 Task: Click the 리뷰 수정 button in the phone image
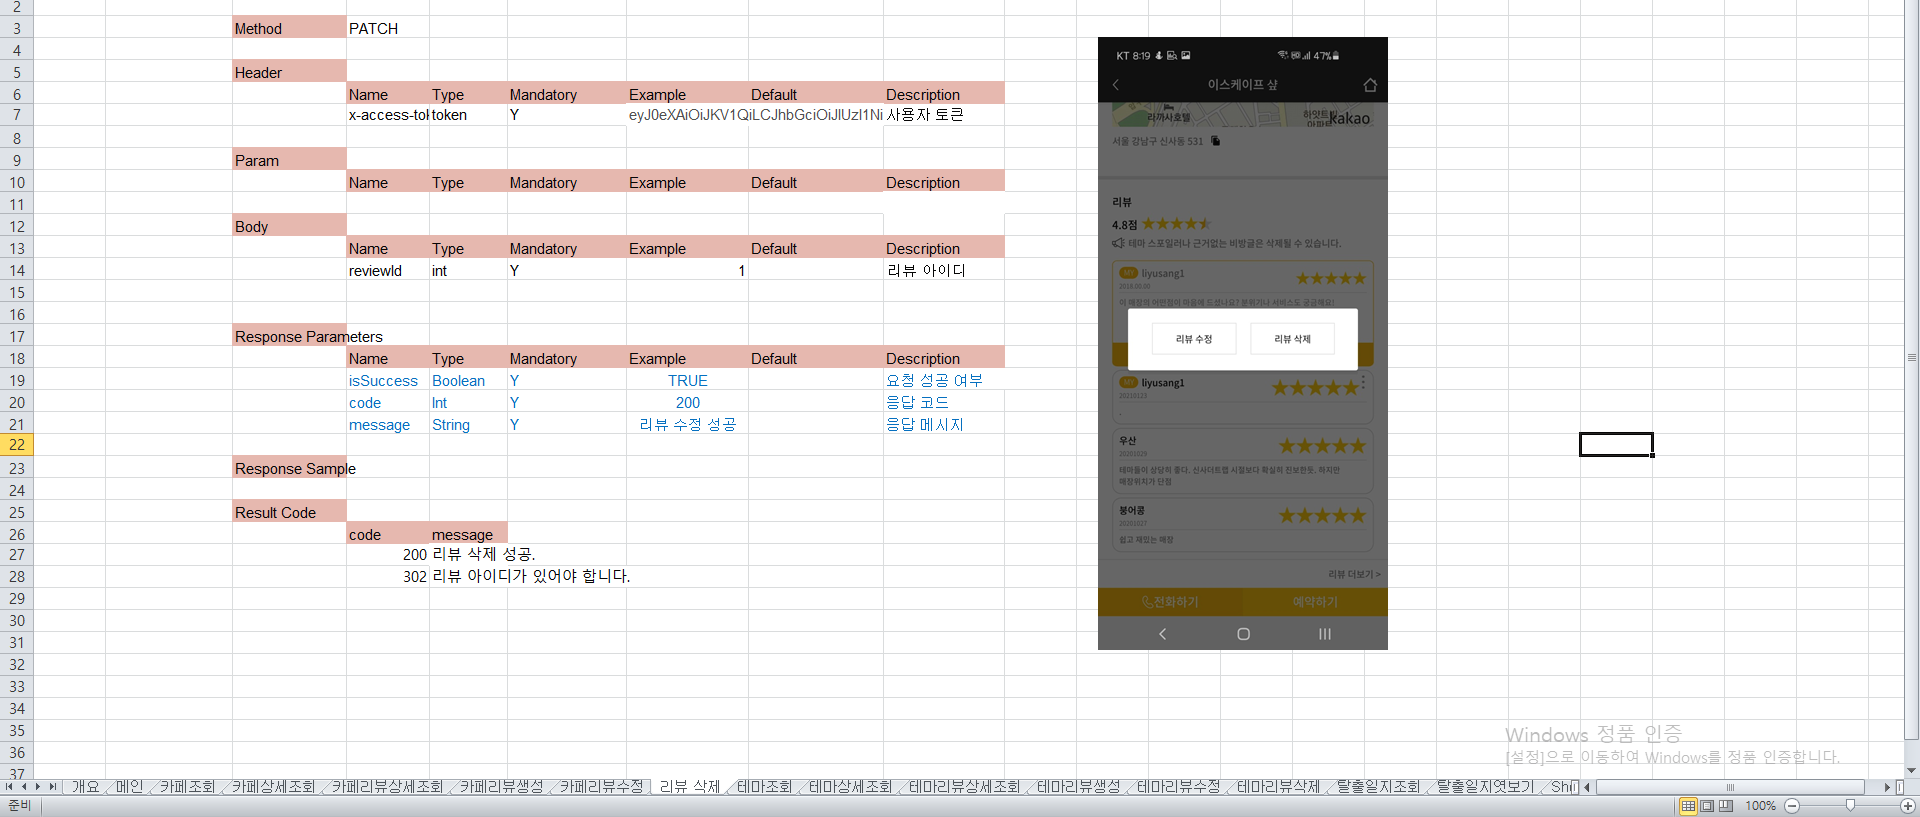point(1194,339)
